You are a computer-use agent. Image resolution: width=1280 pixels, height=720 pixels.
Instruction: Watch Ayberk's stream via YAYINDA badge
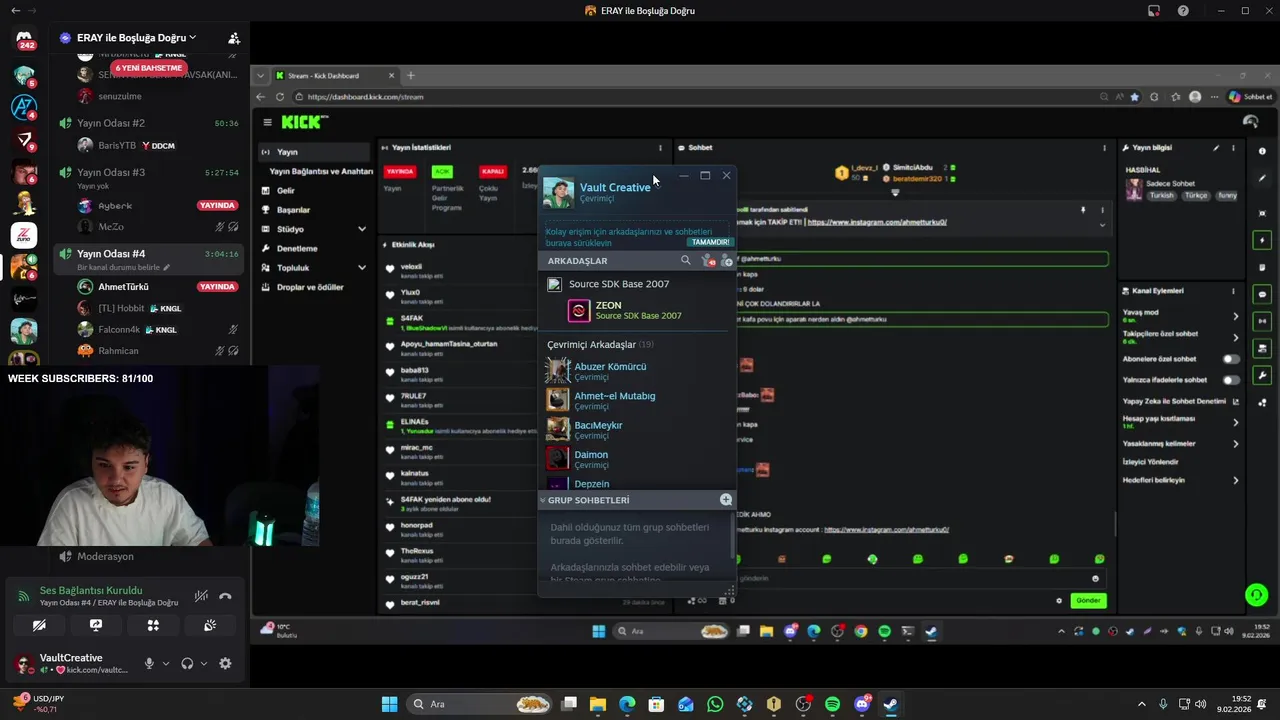[x=217, y=206]
